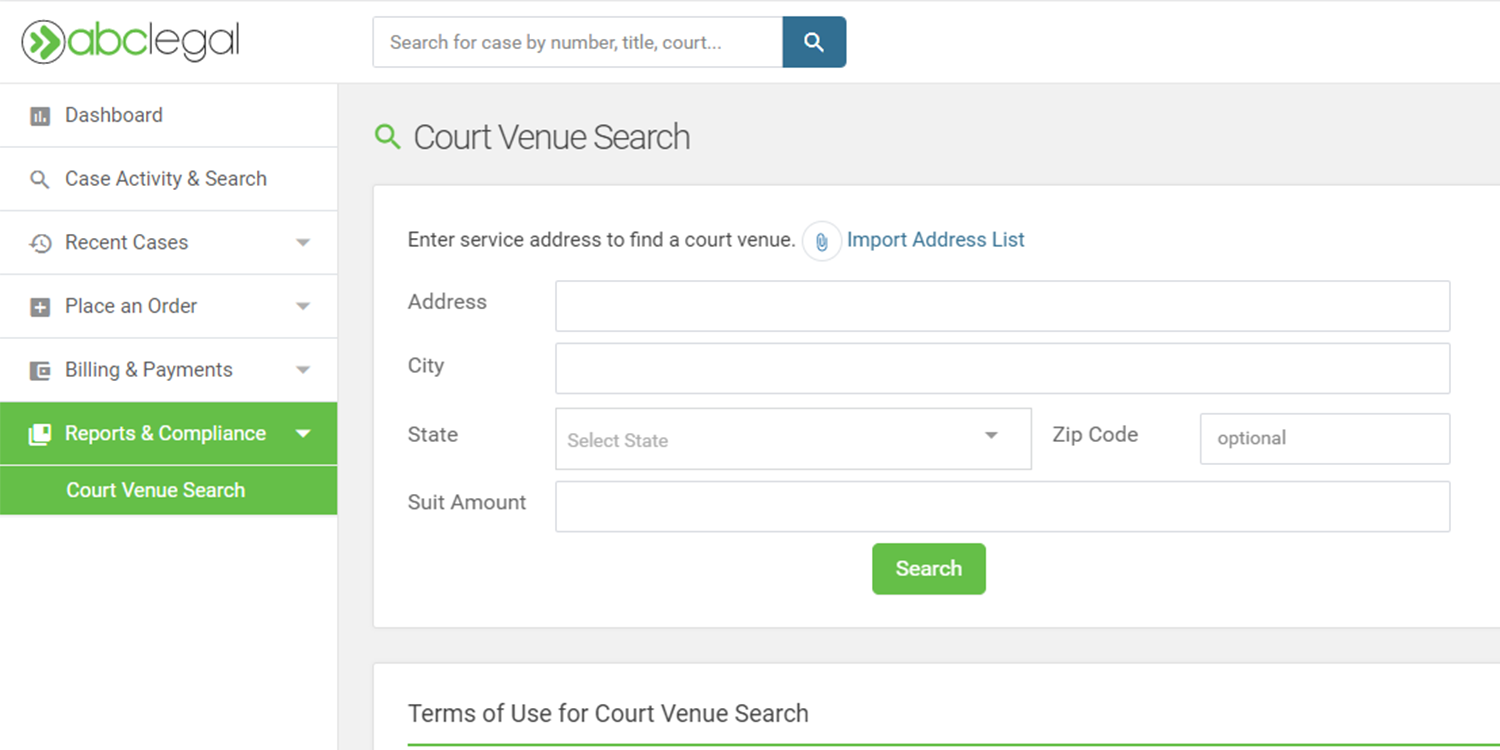
Task: Click the Recent Cases history clock icon
Action: (x=40, y=243)
